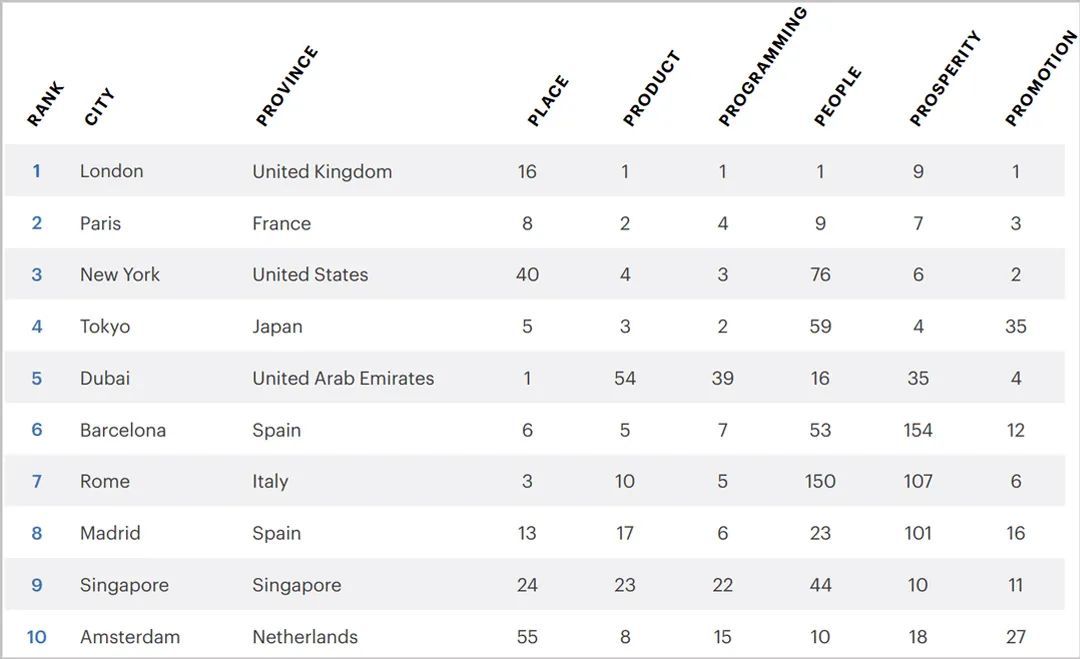Click rank number 9 for Singapore

pyautogui.click(x=37, y=585)
